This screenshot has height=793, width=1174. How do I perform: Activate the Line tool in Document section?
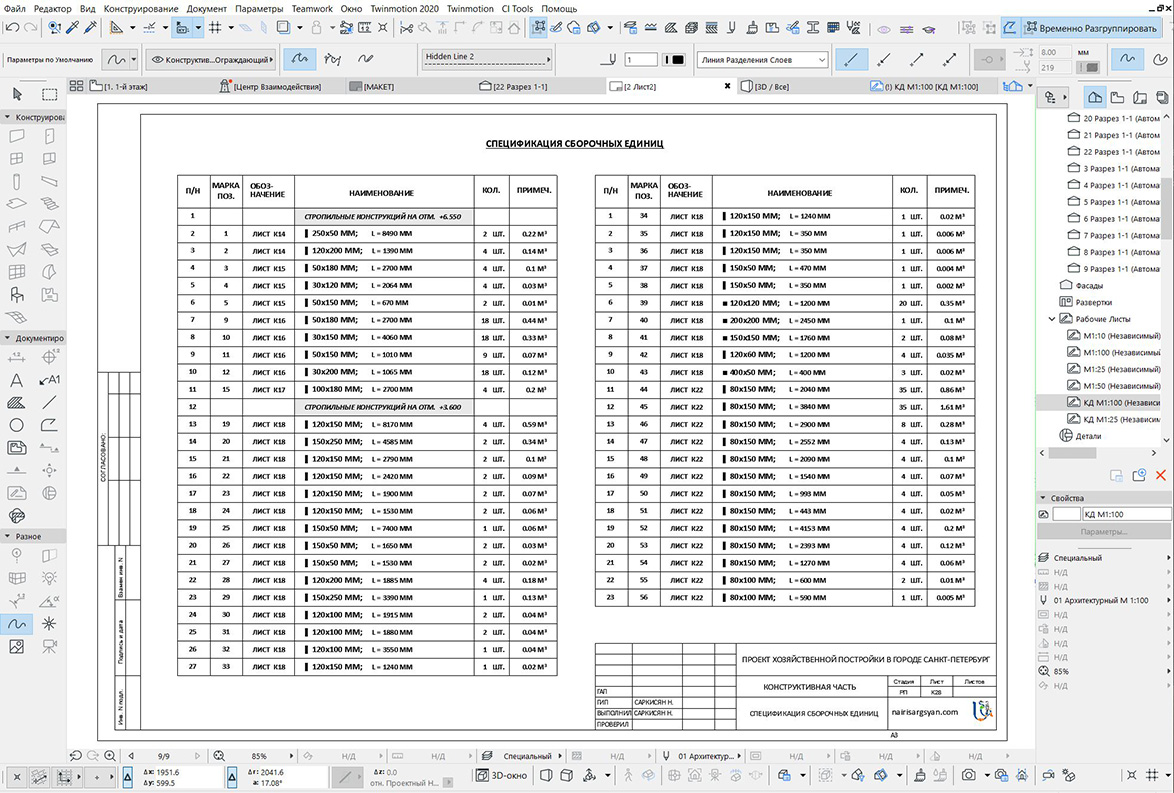coord(49,402)
